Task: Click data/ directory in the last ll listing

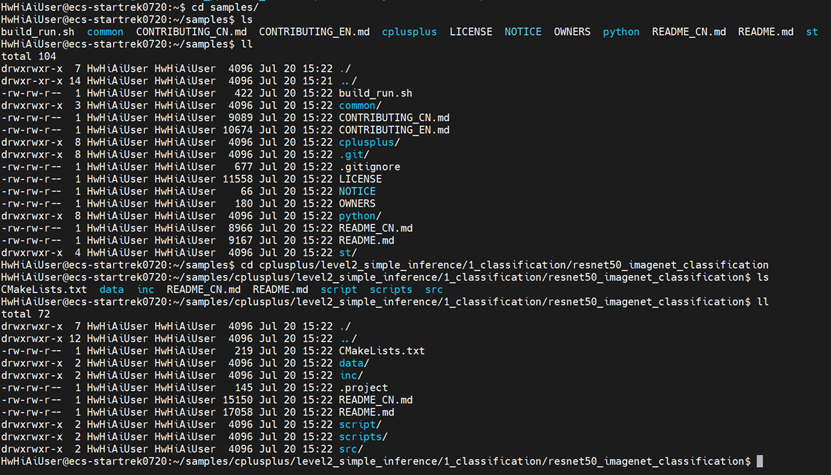Action: (x=354, y=363)
